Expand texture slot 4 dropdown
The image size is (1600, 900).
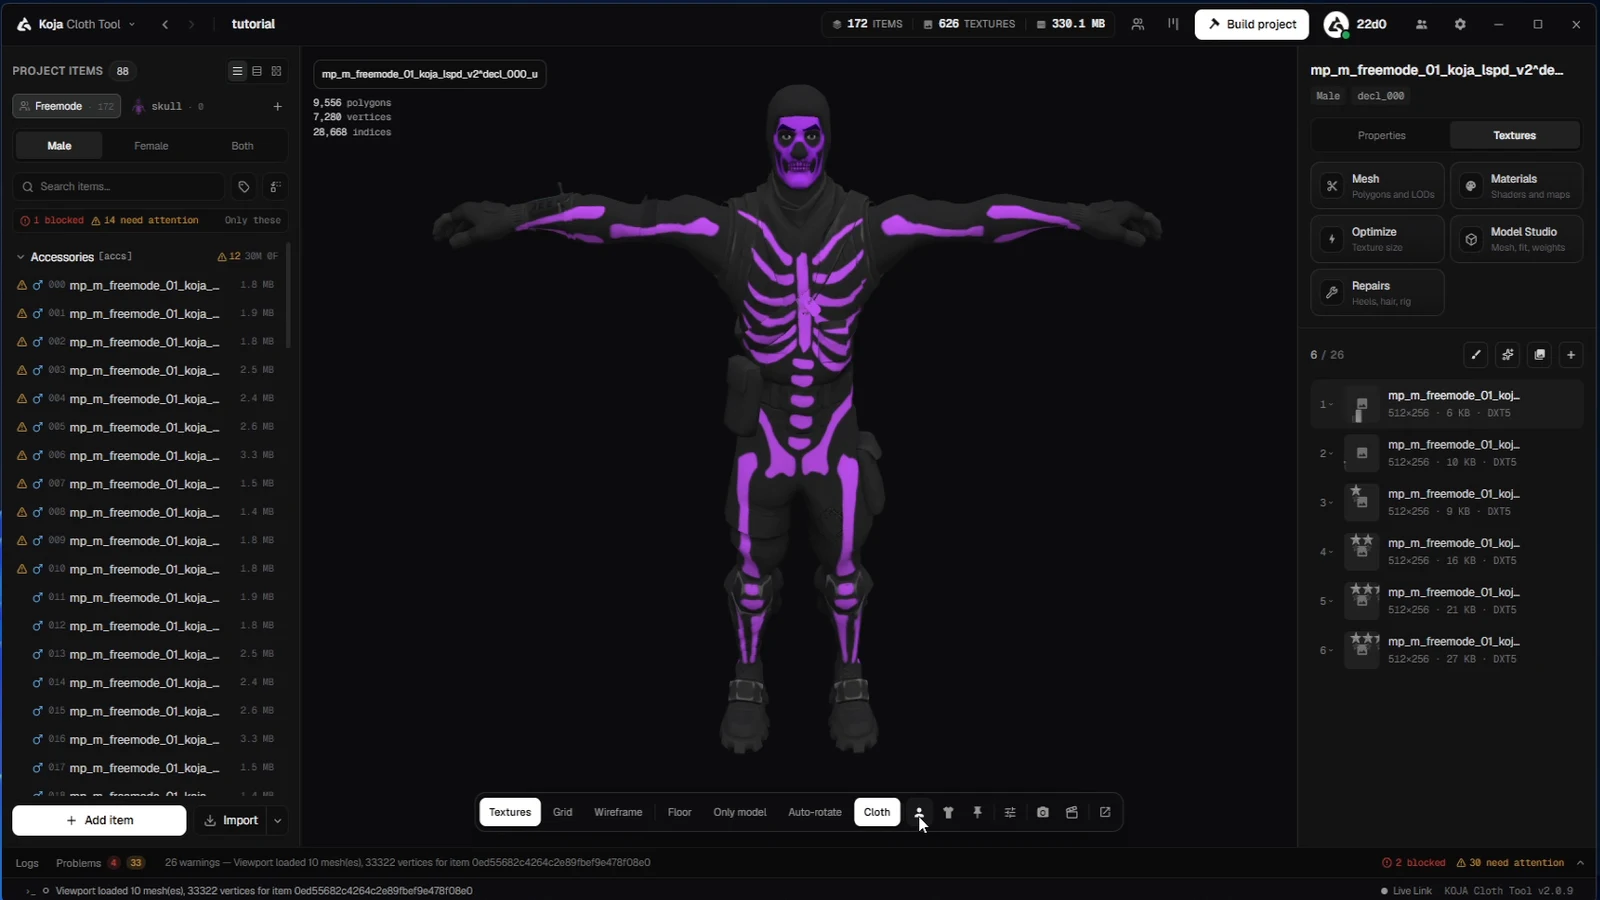1326,552
